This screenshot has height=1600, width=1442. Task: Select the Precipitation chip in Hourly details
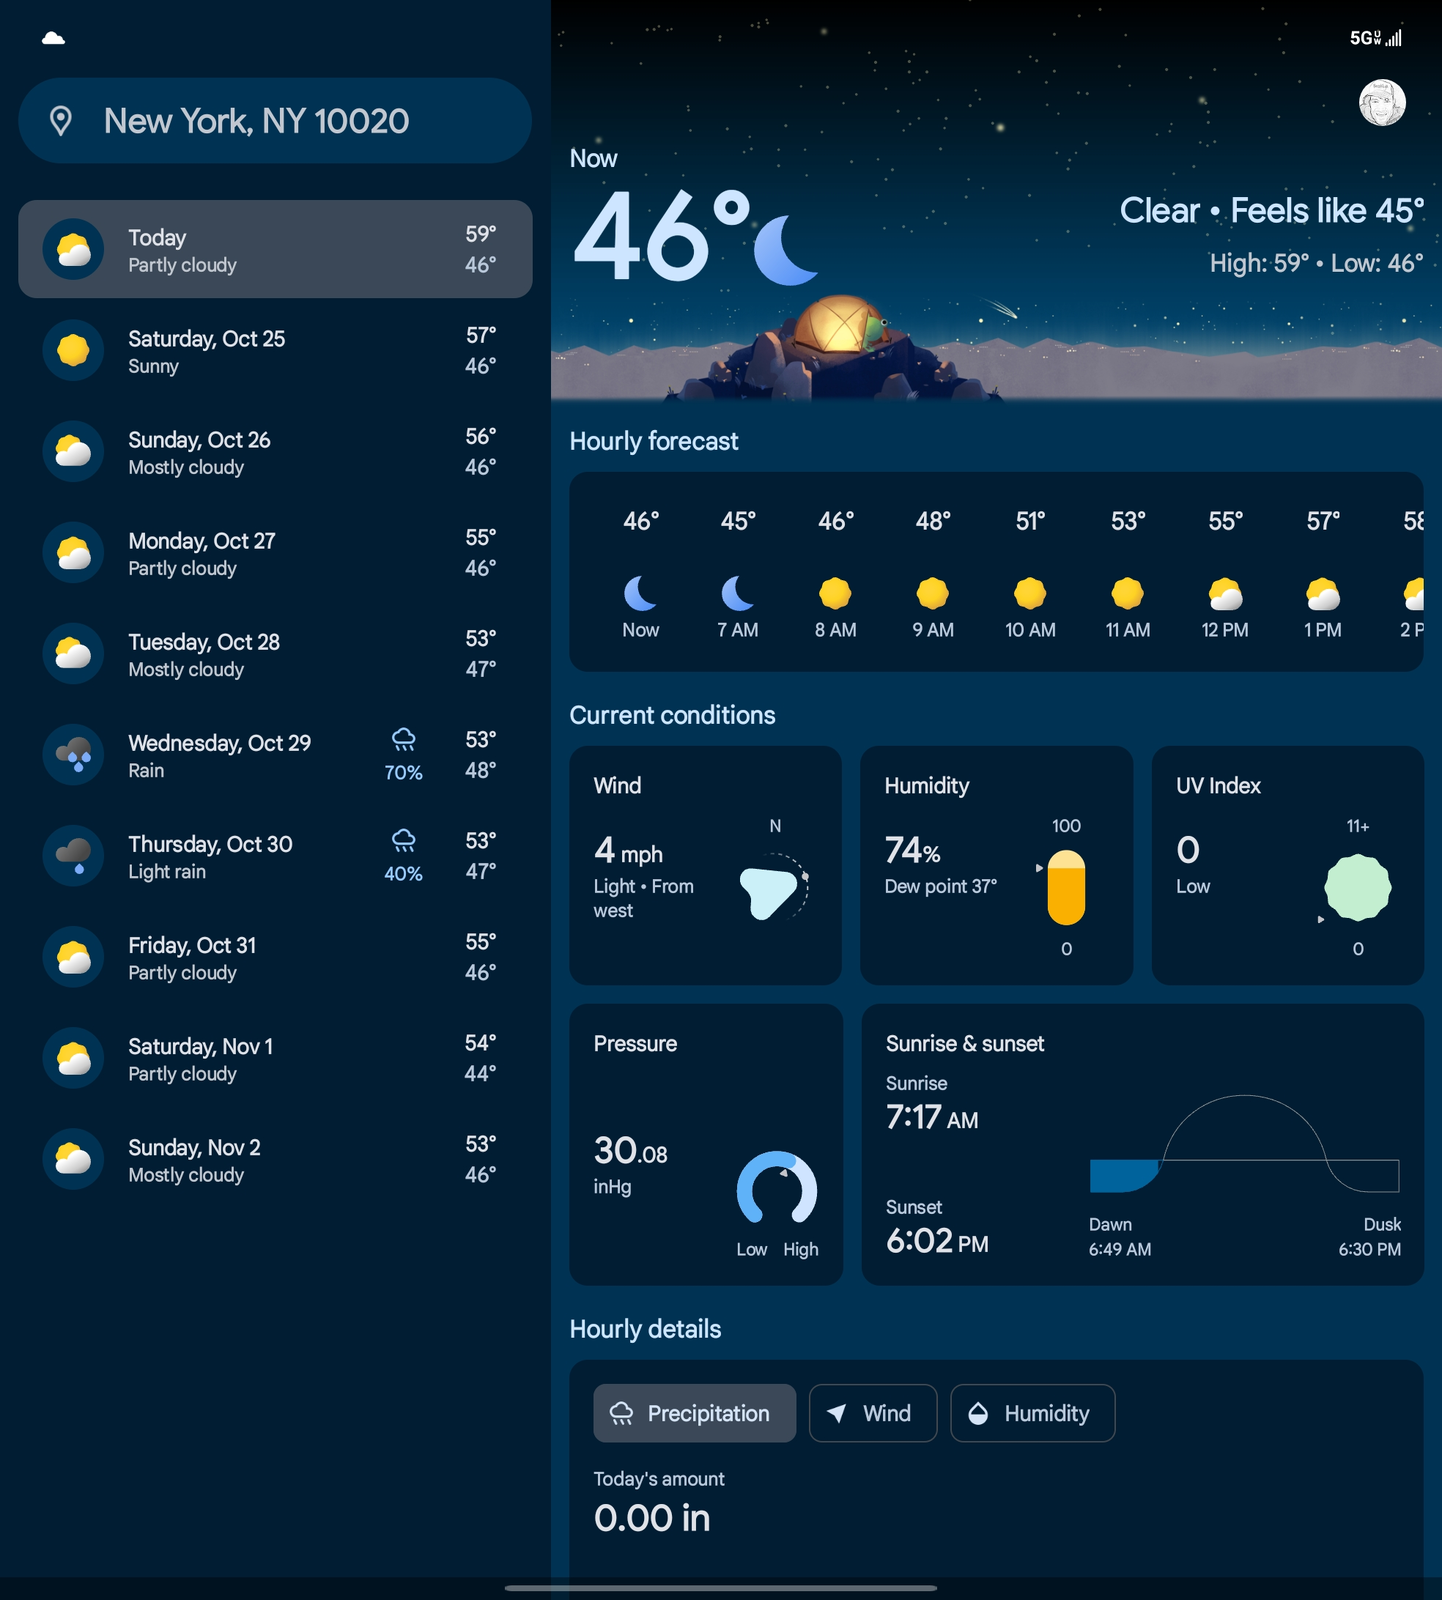pyautogui.click(x=695, y=1413)
